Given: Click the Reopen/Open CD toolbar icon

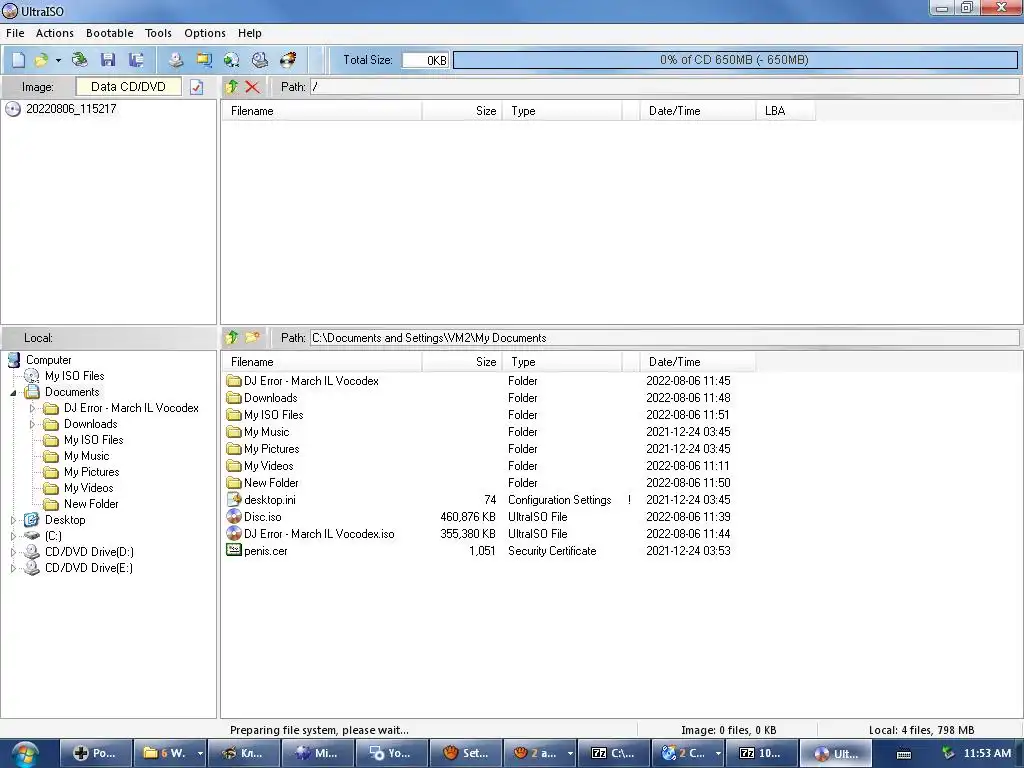Looking at the screenshot, I should pyautogui.click(x=80, y=60).
